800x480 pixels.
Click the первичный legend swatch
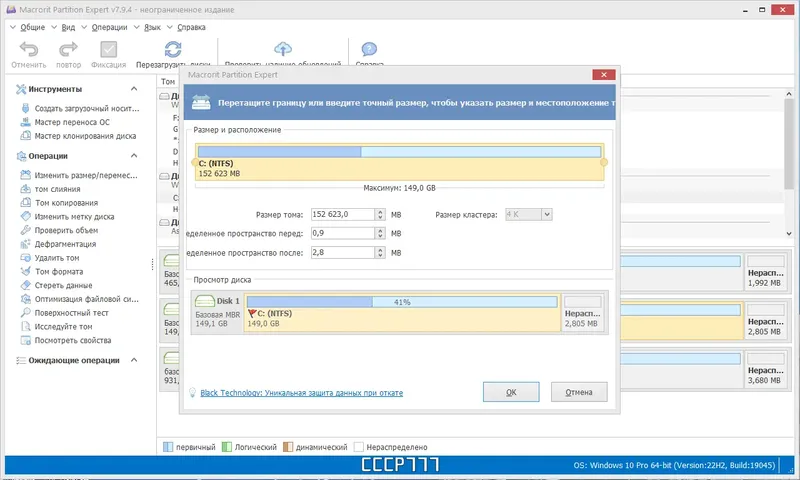[168, 447]
